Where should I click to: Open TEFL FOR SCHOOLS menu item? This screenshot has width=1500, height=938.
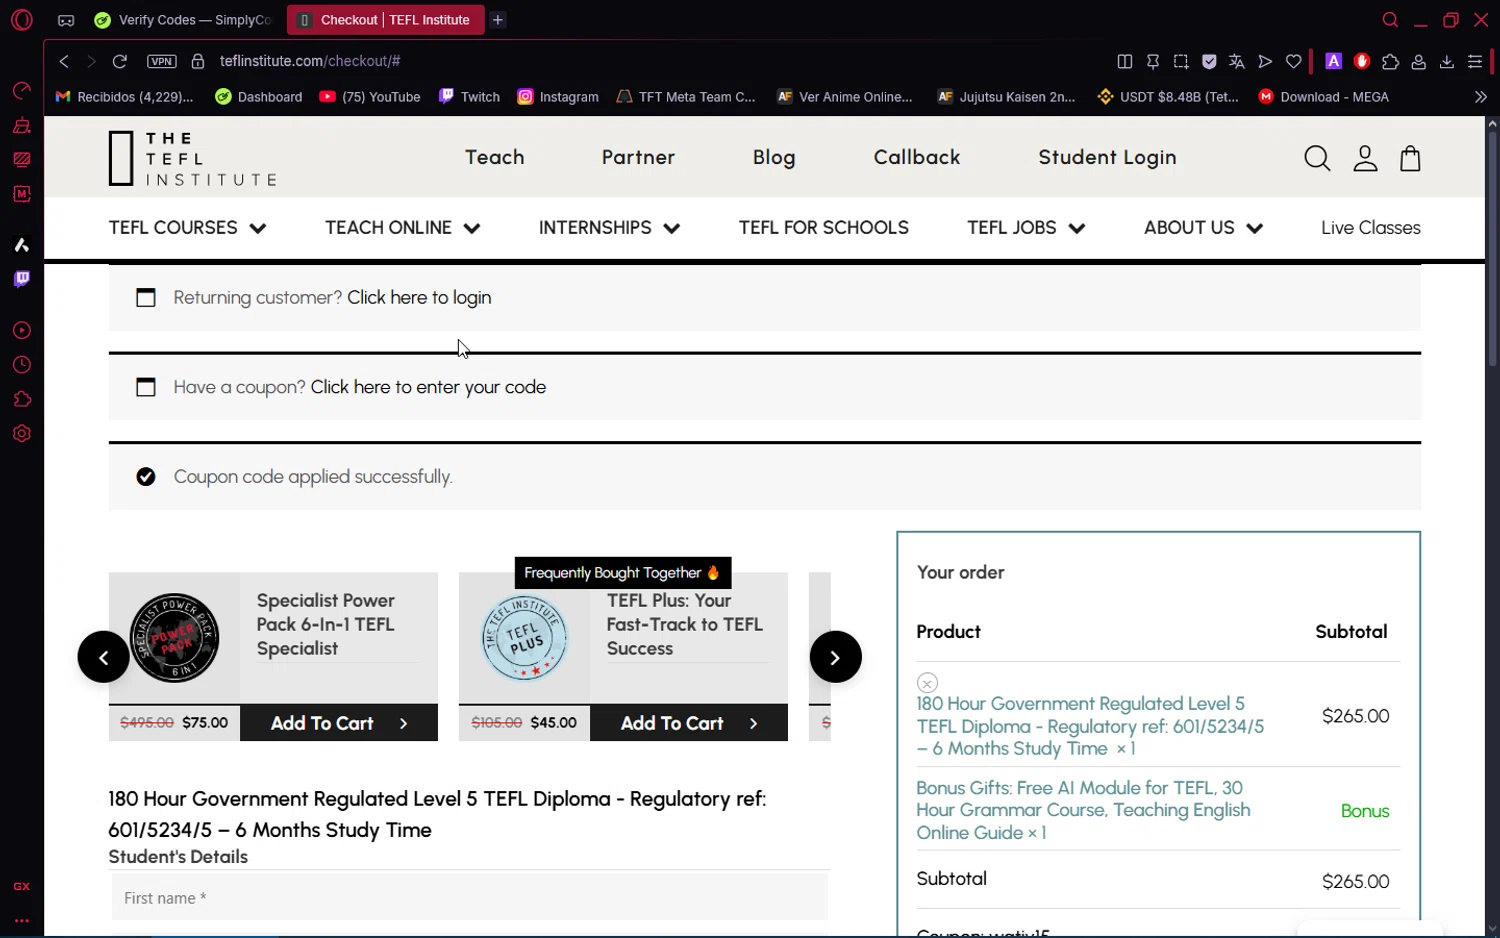point(823,228)
